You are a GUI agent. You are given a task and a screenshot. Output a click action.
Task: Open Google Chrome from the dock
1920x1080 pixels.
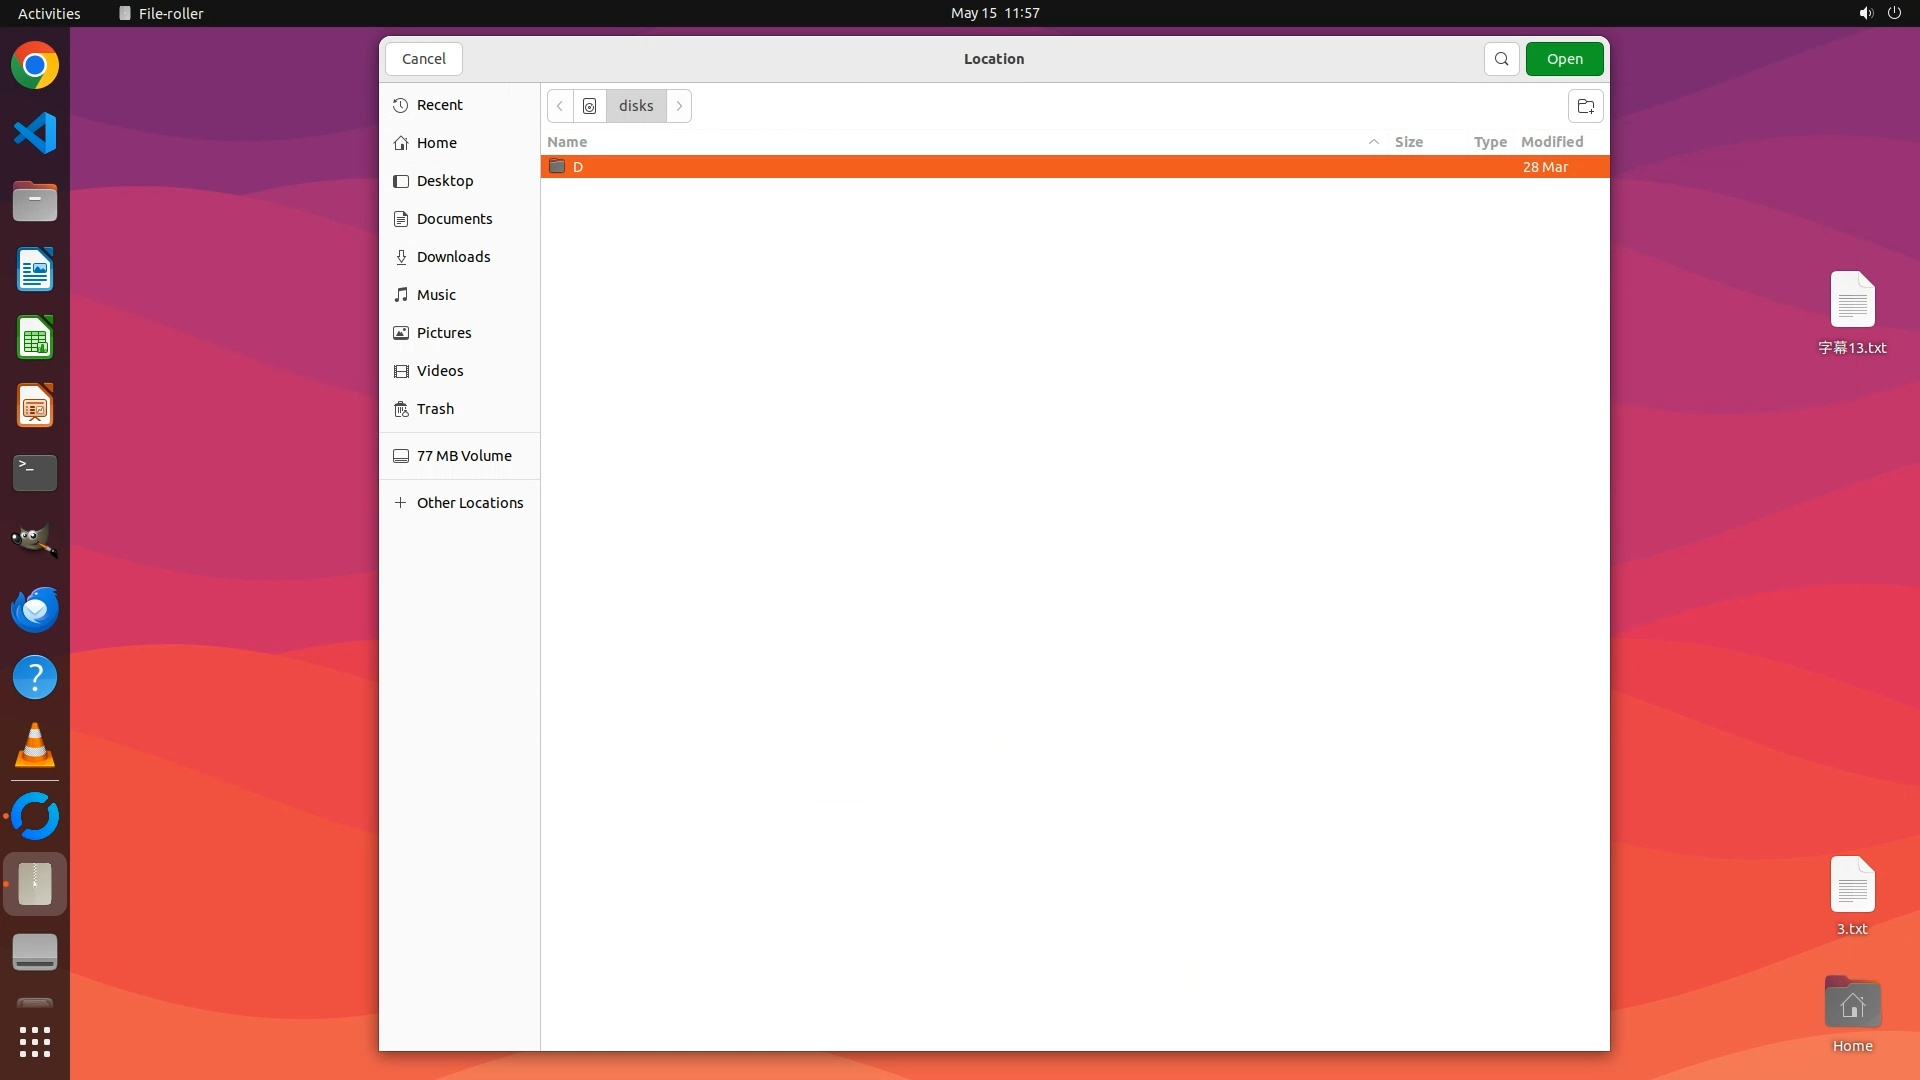[35, 66]
